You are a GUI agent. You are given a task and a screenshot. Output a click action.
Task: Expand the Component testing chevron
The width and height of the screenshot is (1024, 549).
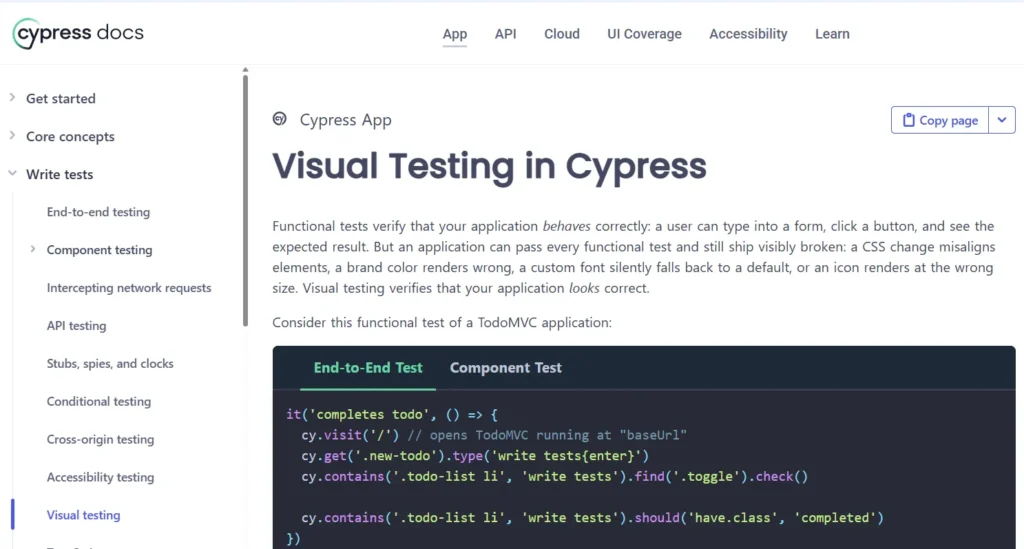point(33,249)
